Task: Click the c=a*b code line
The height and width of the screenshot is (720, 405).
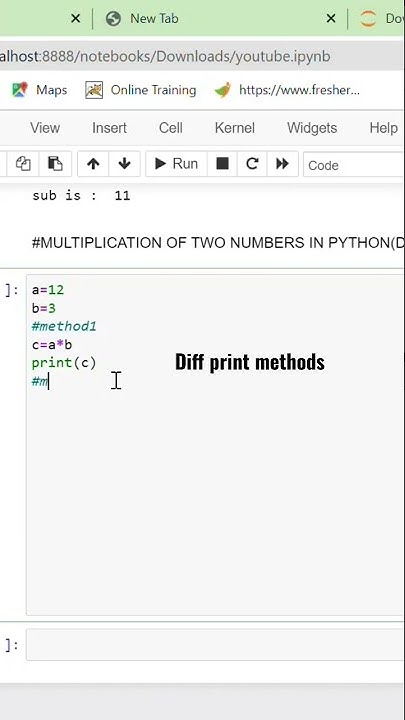Action: (x=52, y=344)
